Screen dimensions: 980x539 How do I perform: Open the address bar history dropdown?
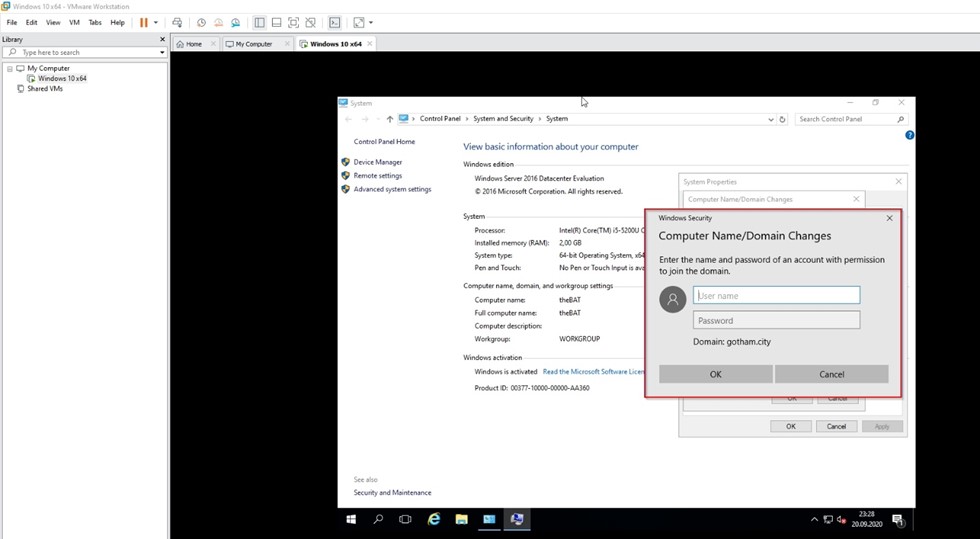(771, 119)
